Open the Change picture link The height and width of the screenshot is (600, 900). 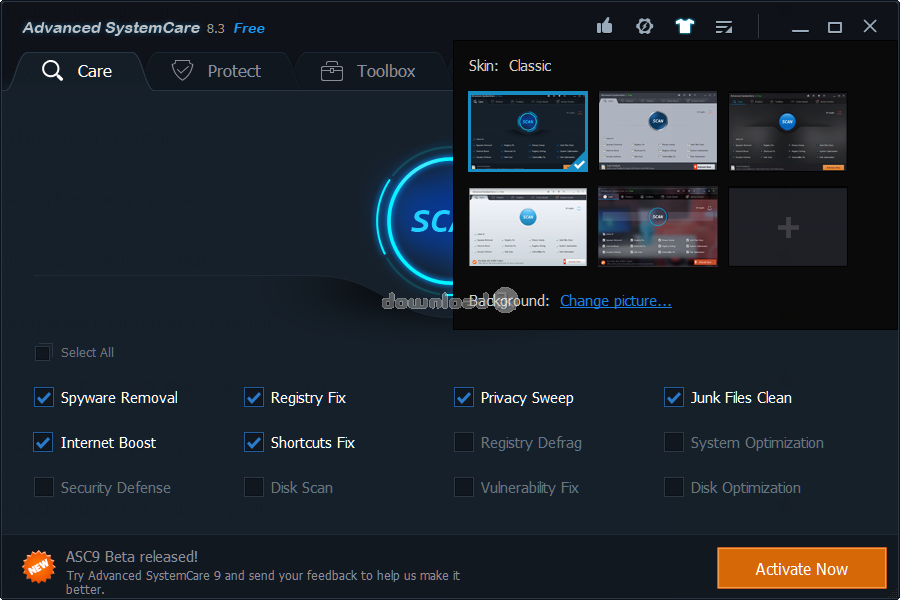(x=616, y=301)
